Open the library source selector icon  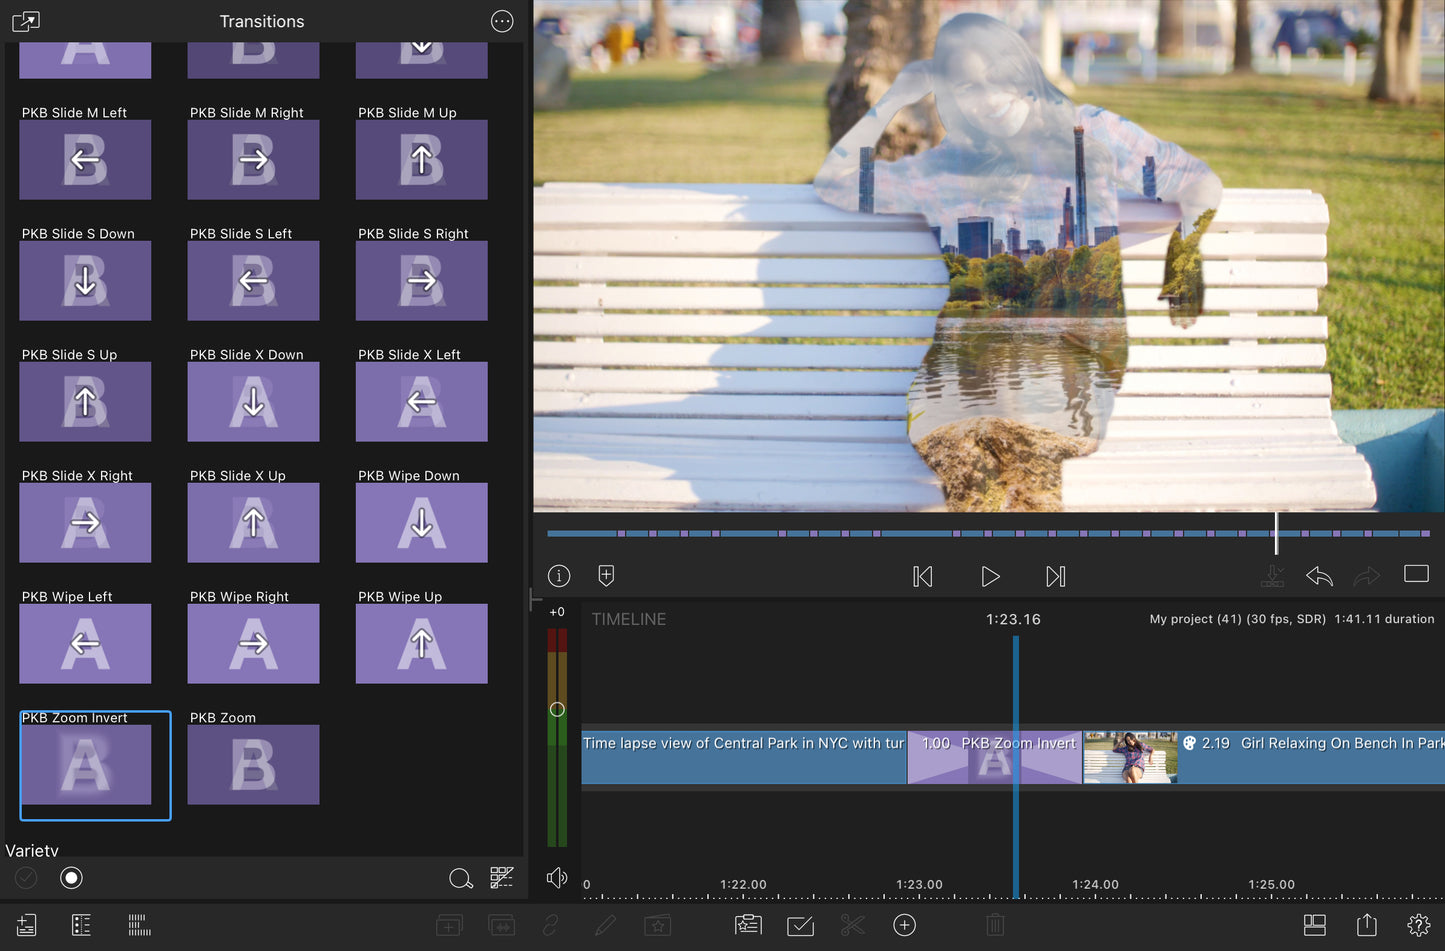click(26, 21)
